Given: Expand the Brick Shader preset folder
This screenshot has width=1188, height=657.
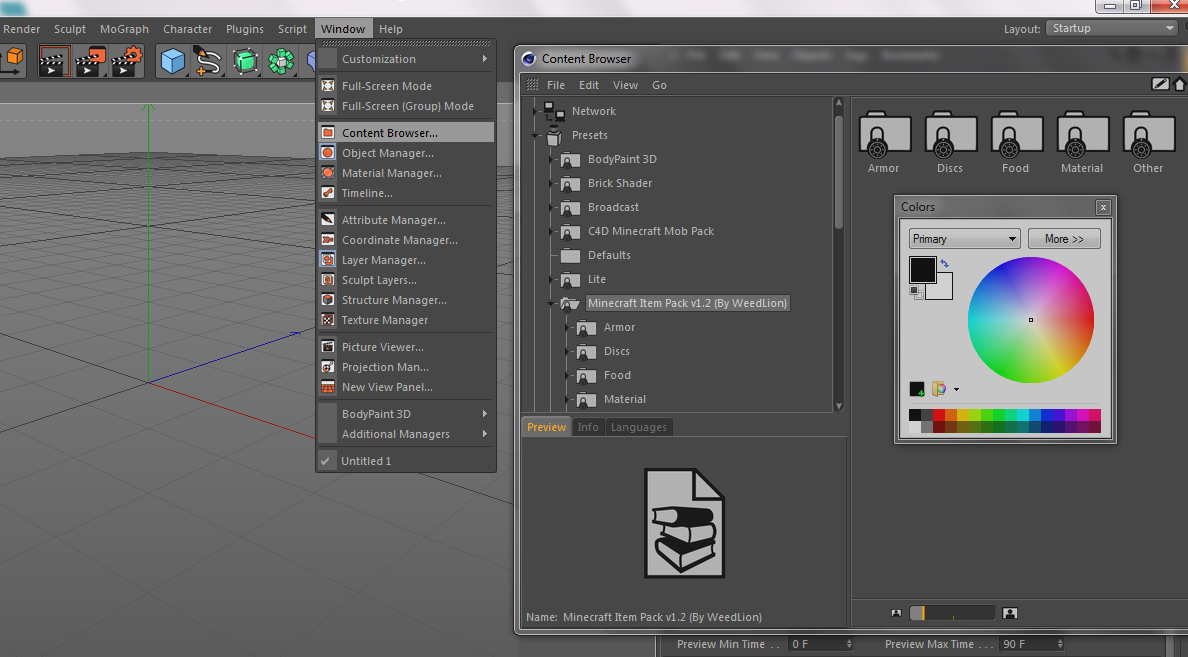Looking at the screenshot, I should (x=552, y=184).
